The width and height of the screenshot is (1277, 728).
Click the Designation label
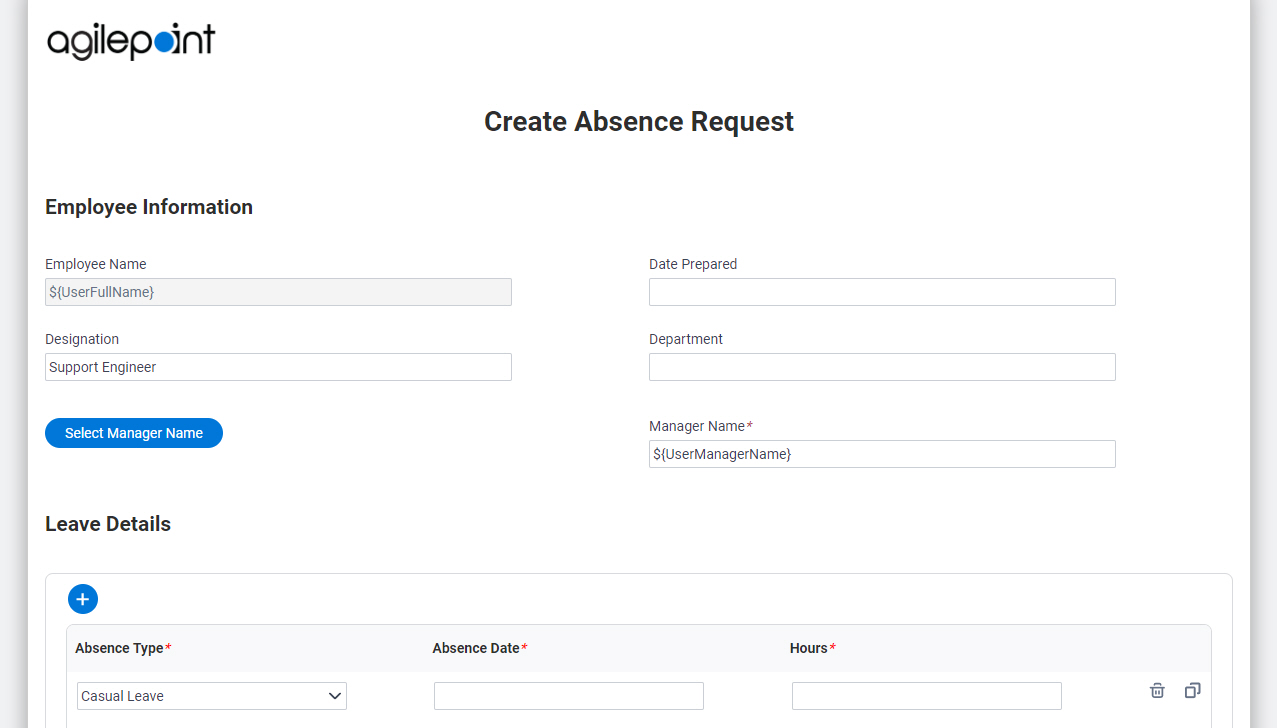pyautogui.click(x=82, y=339)
